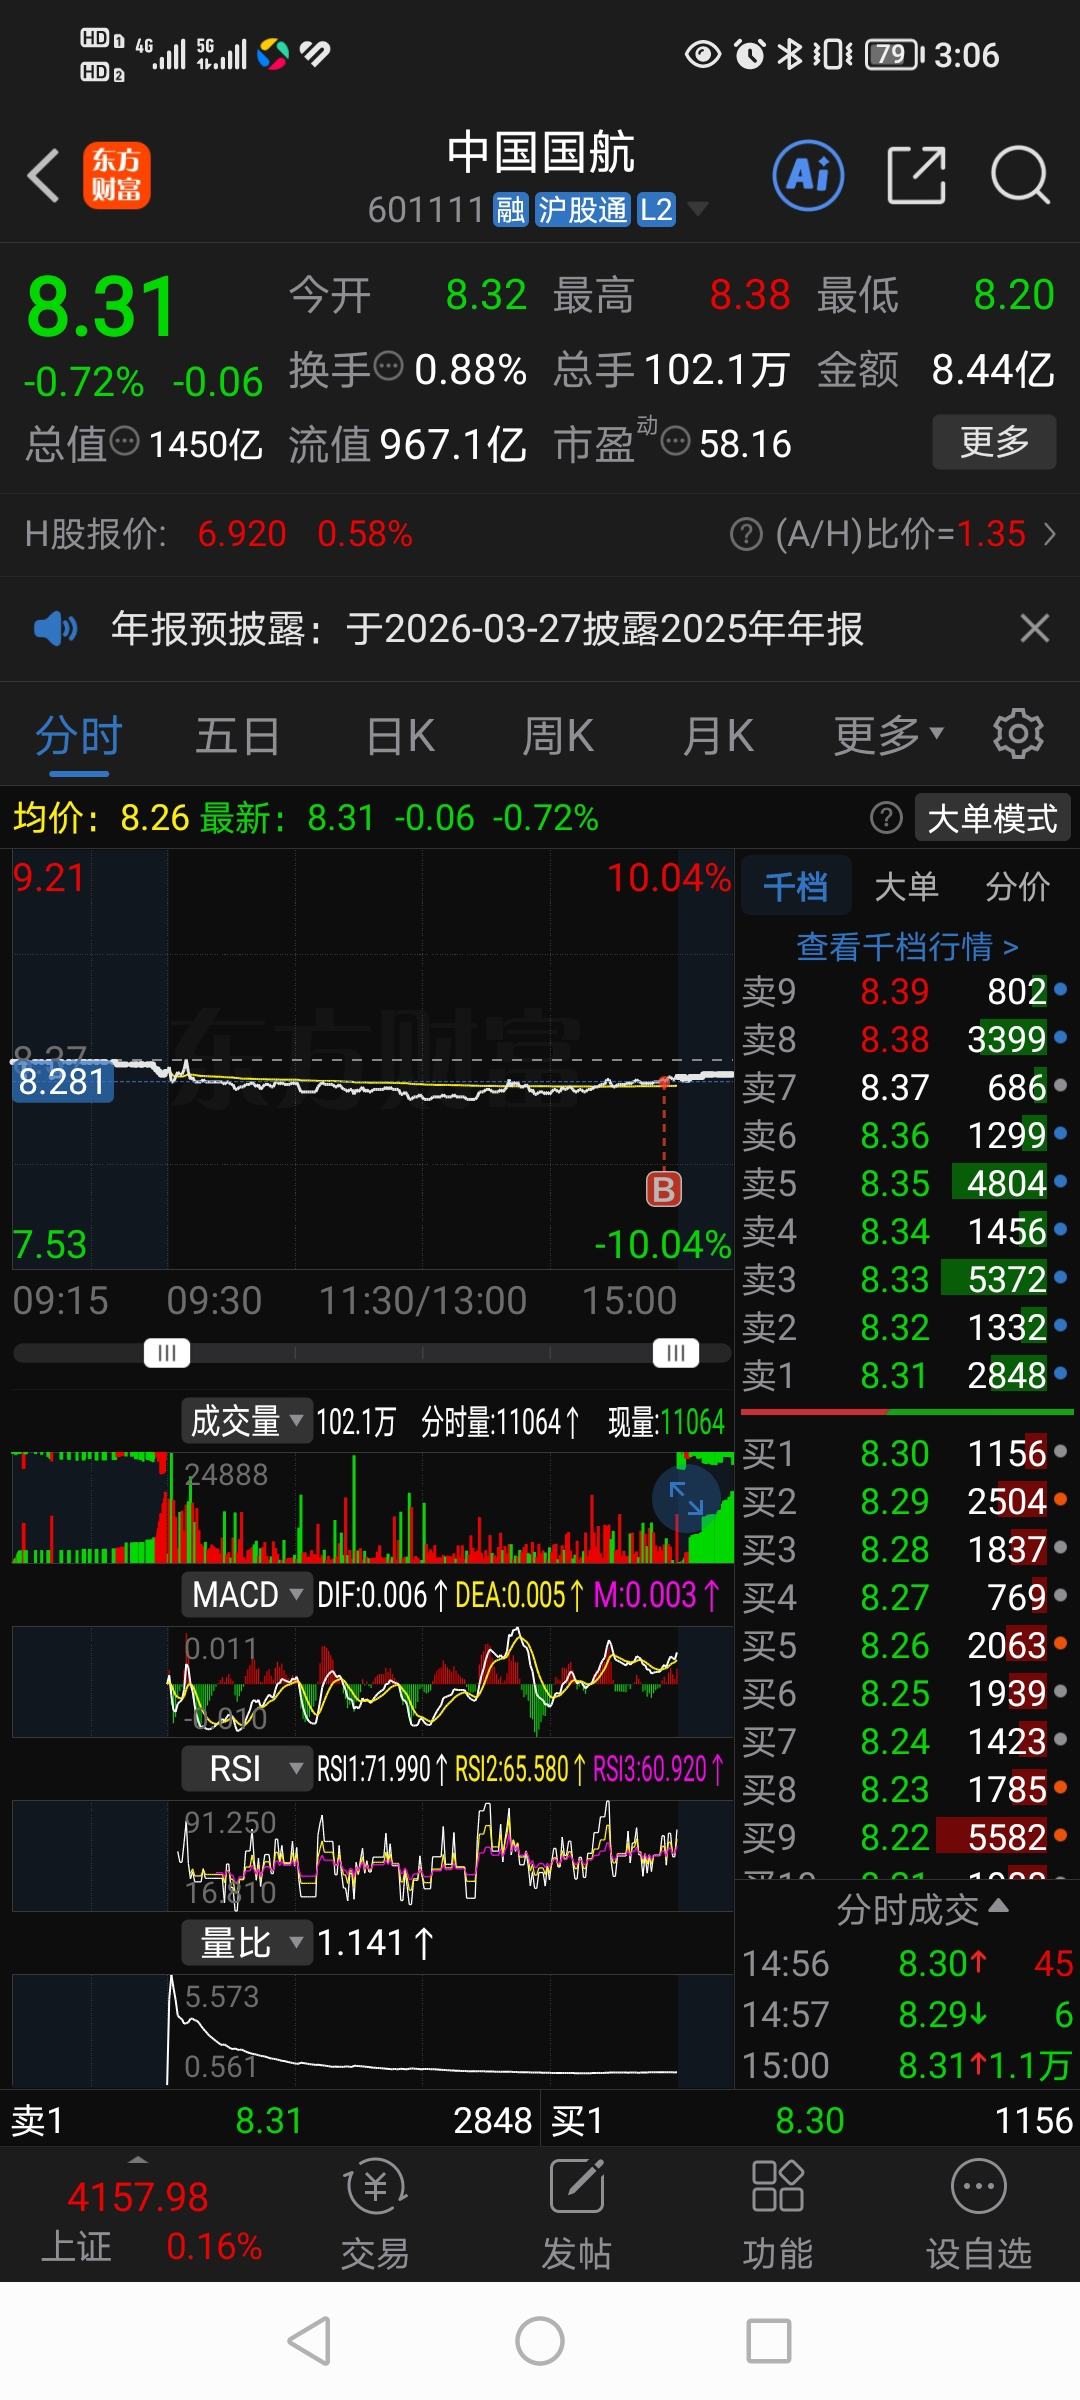1080x2400 pixels.
Task: Tap bottom 买1 8.30 1156 quote bar
Action: (x=811, y=2120)
